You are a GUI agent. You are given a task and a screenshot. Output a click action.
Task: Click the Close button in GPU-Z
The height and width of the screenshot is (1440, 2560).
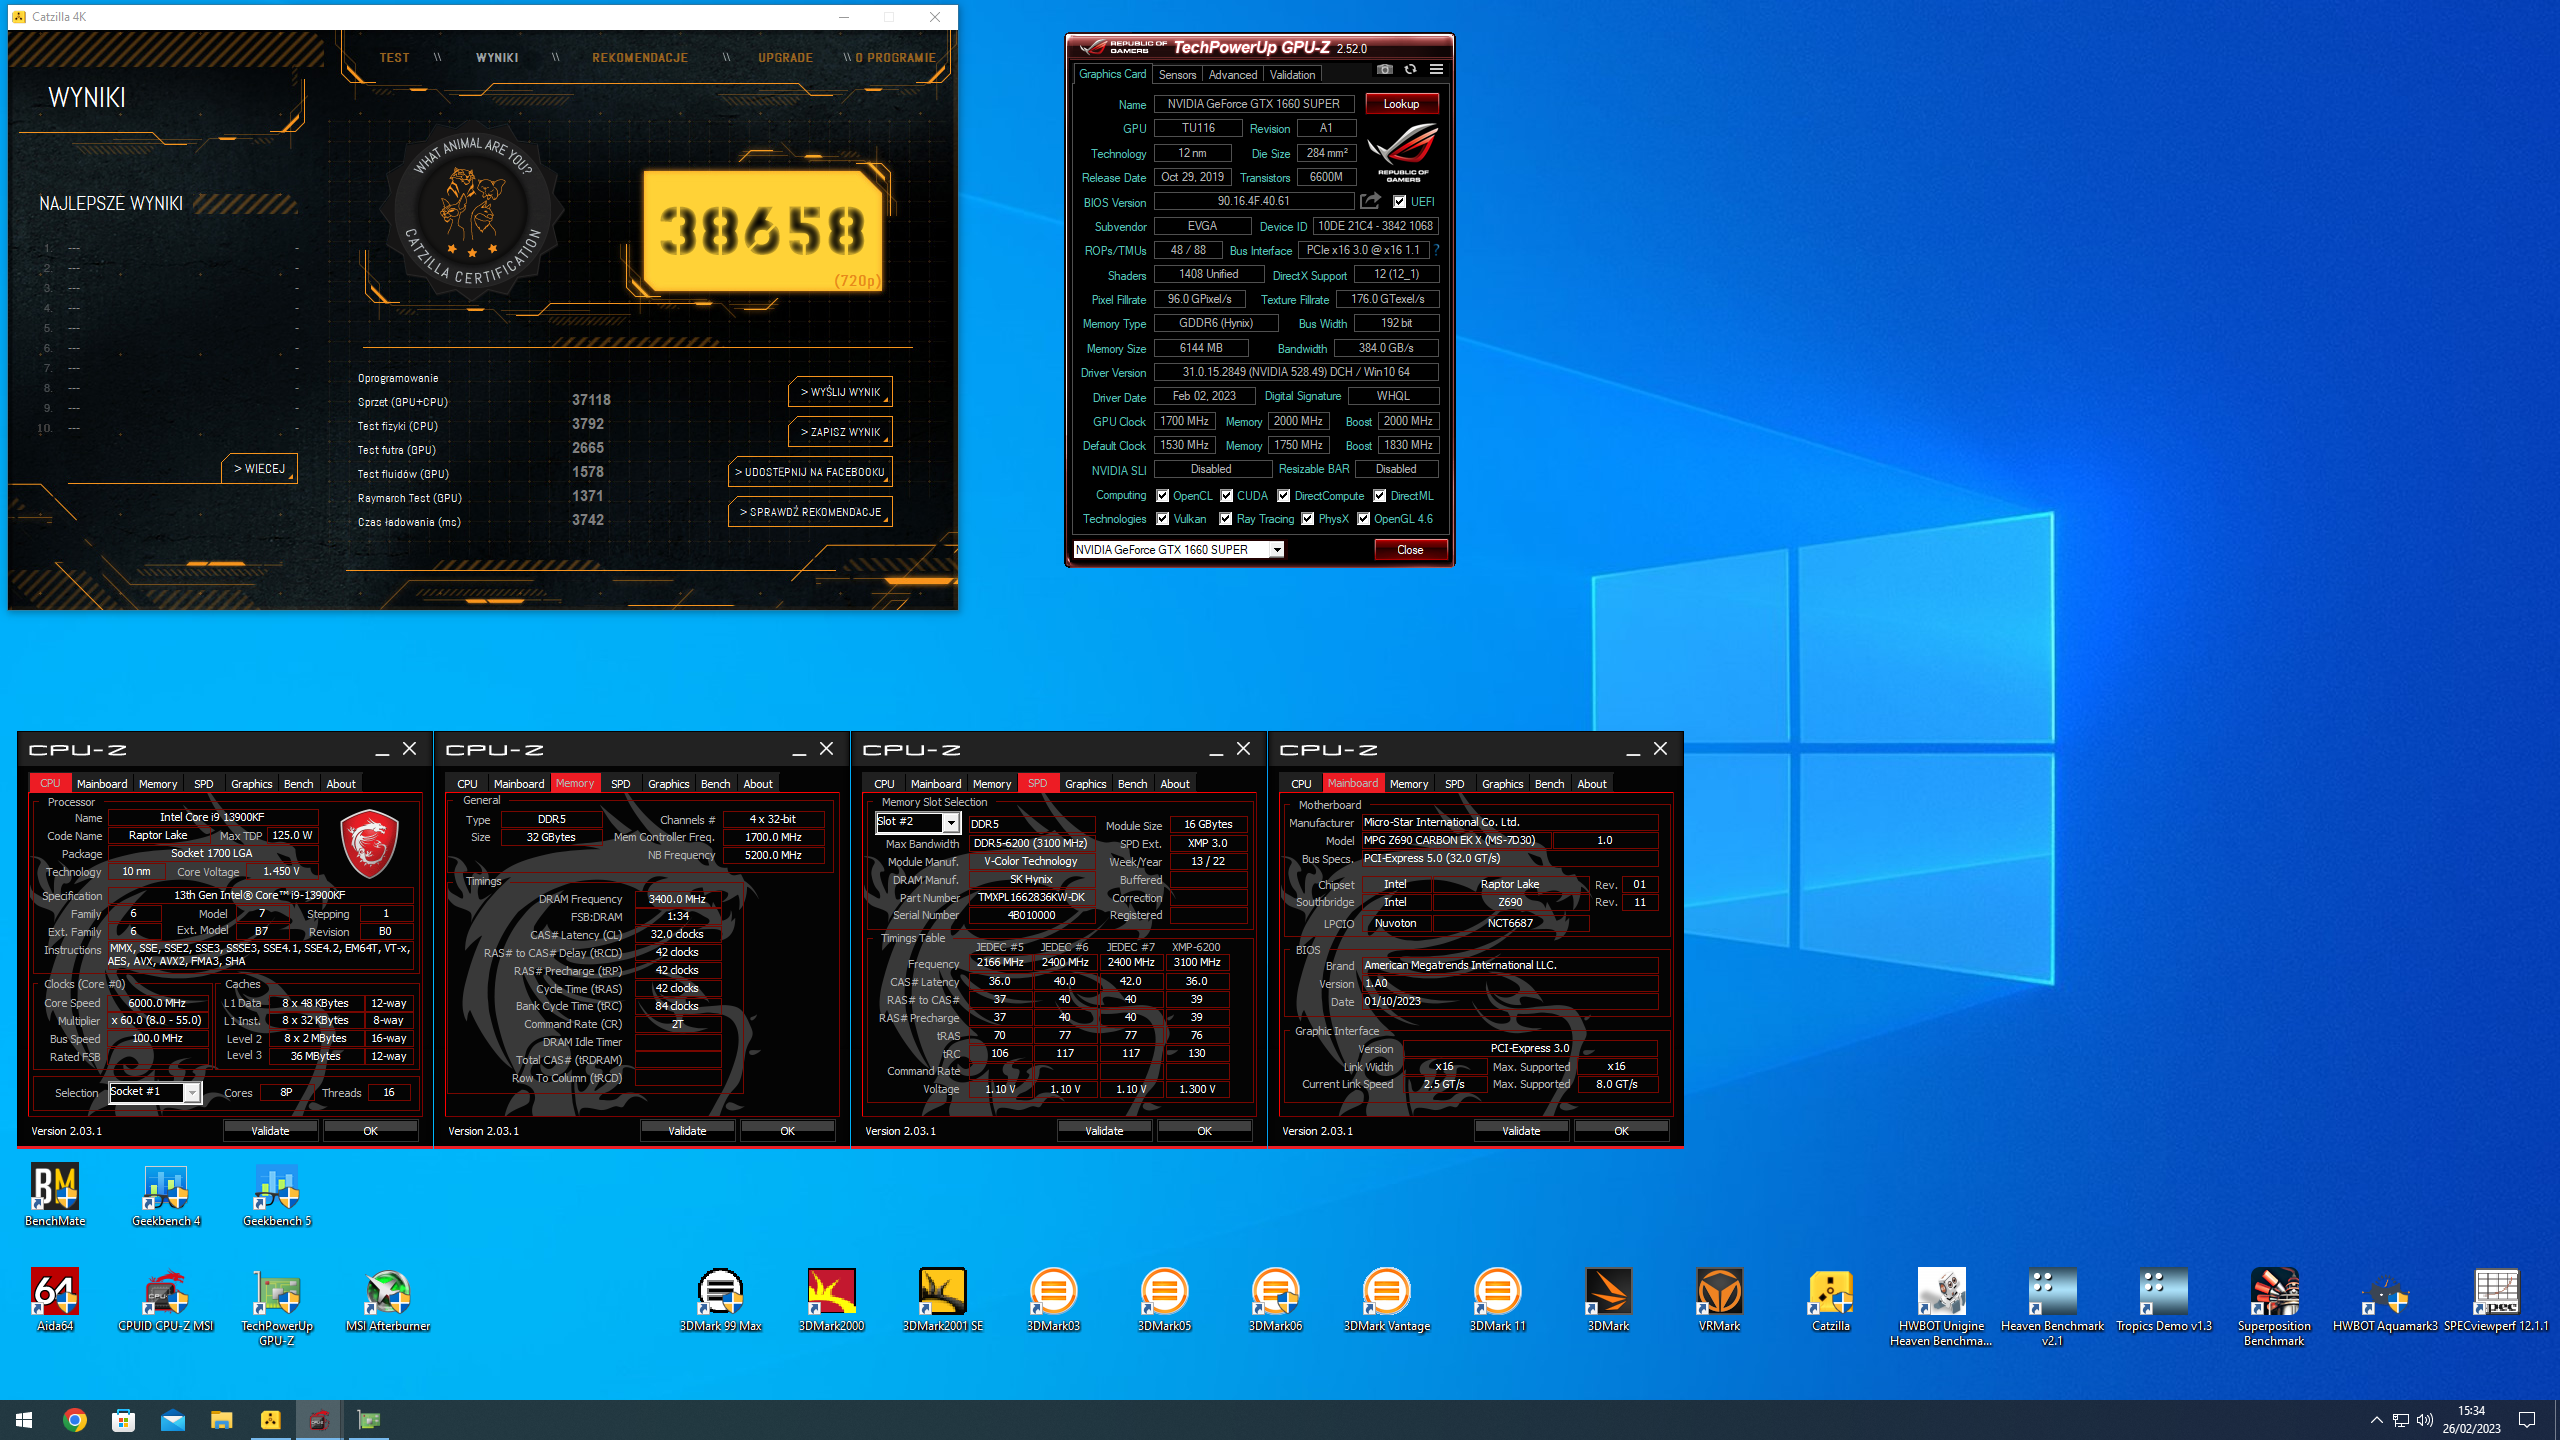(x=1410, y=549)
